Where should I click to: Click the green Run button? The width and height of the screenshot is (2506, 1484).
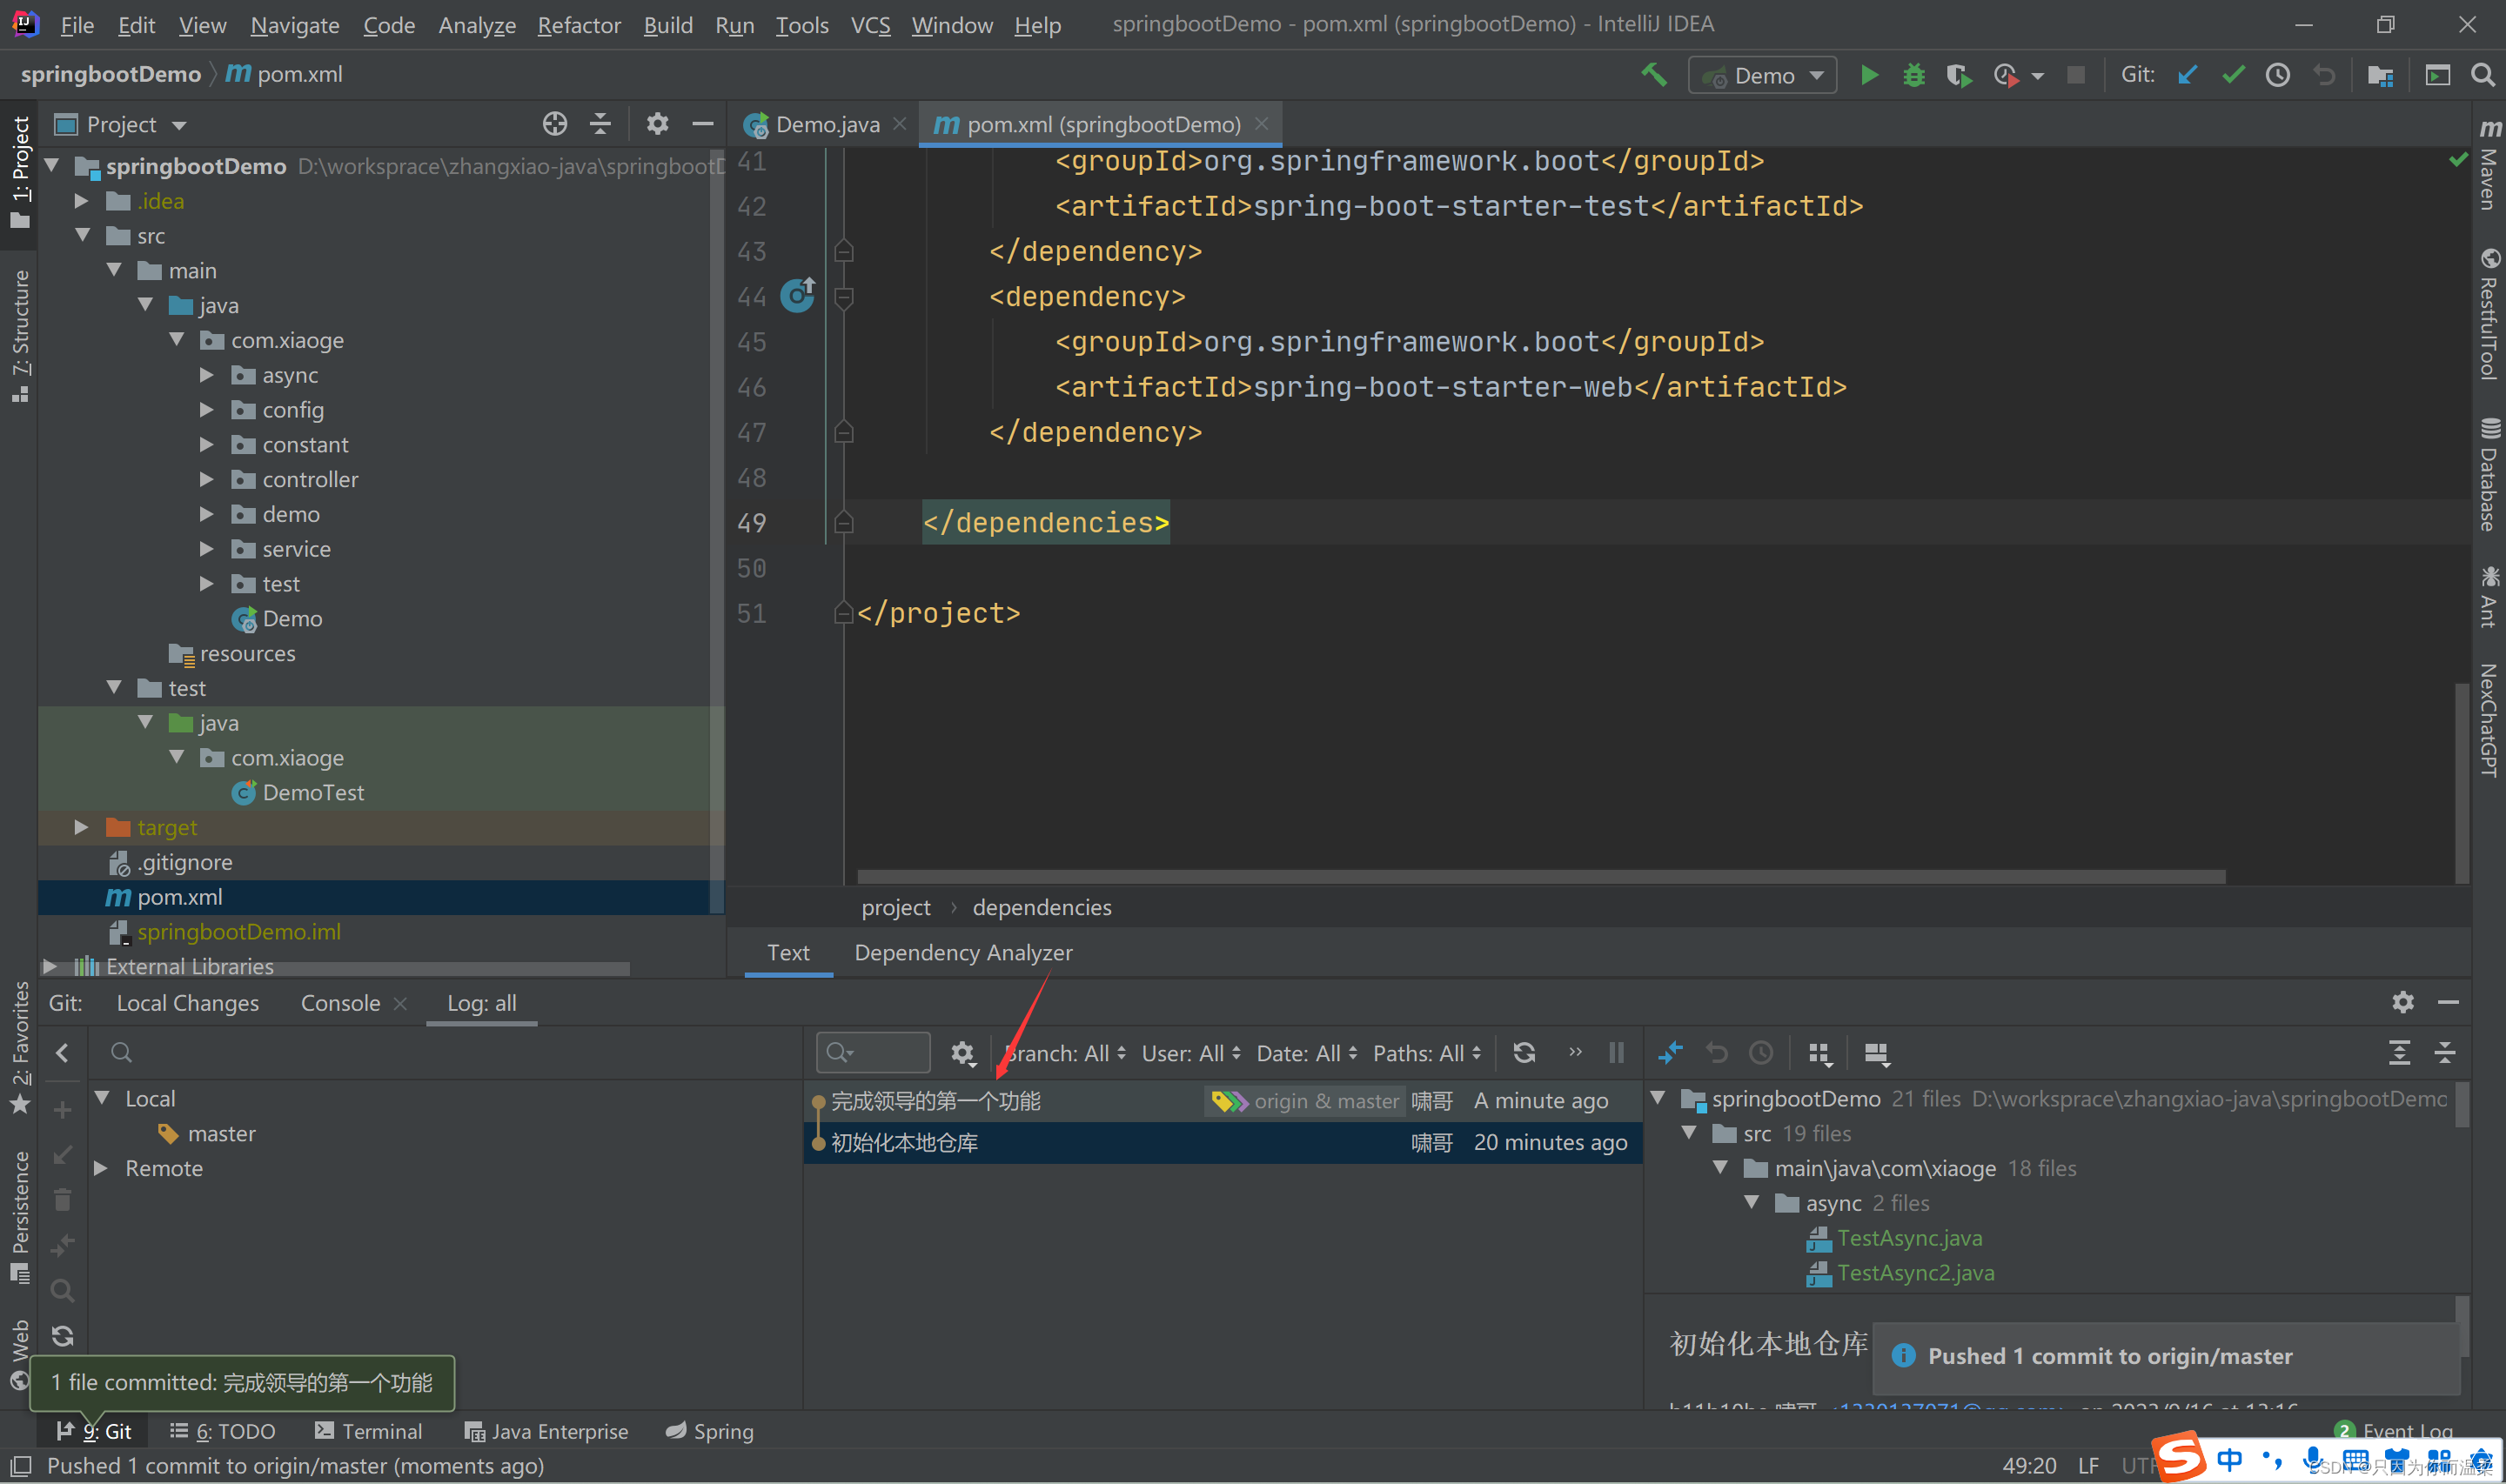(1868, 75)
